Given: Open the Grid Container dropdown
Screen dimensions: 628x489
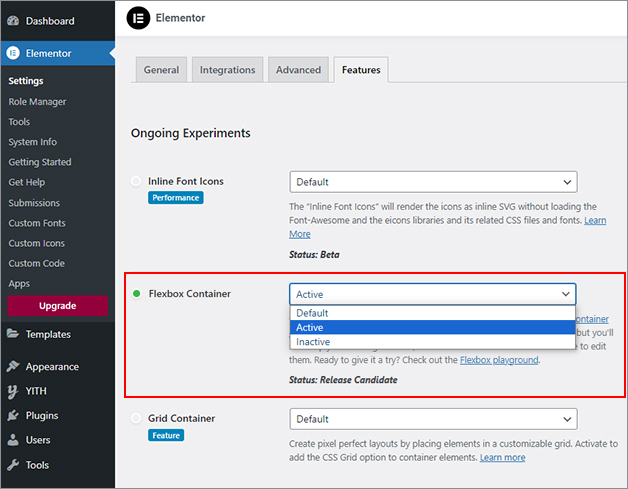Looking at the screenshot, I should pyautogui.click(x=433, y=419).
